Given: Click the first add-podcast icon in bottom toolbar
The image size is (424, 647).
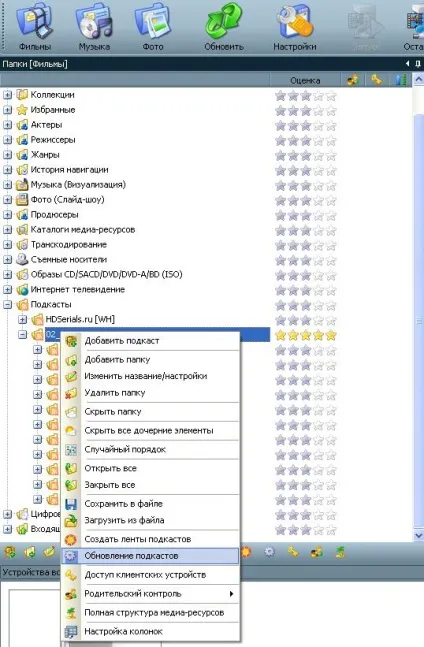Looking at the screenshot, I should pos(10,552).
